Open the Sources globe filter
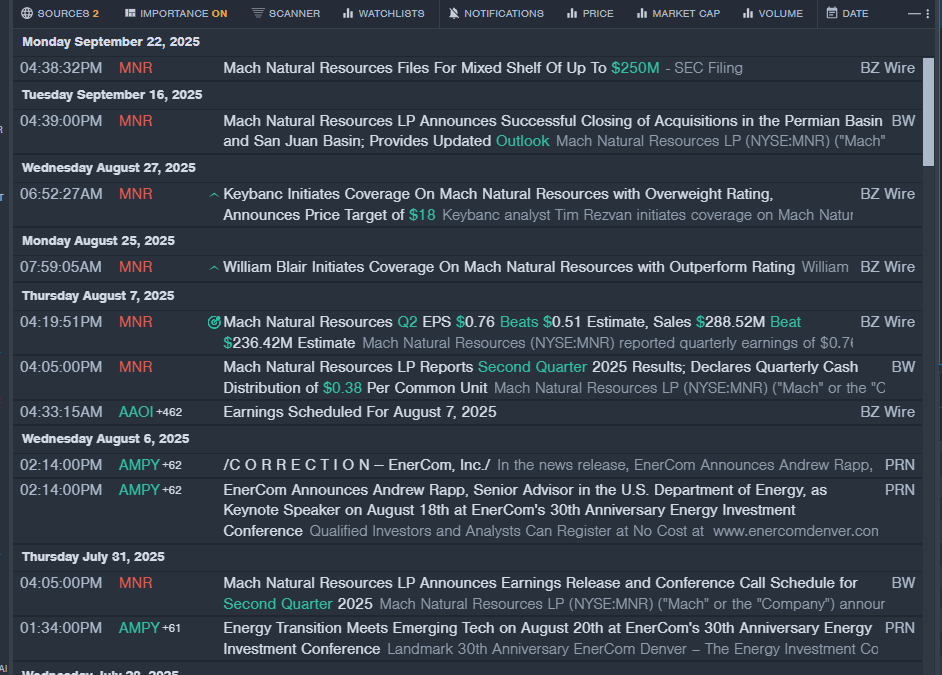942x675 pixels. click(x=27, y=14)
